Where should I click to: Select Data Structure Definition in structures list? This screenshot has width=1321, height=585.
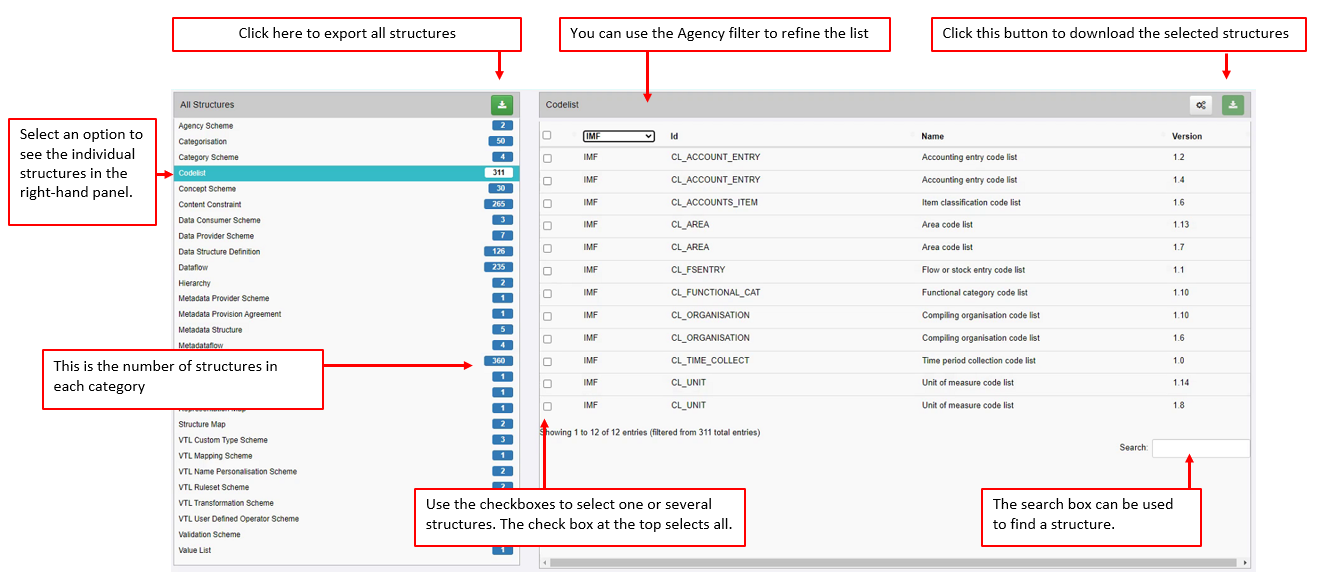(x=219, y=252)
